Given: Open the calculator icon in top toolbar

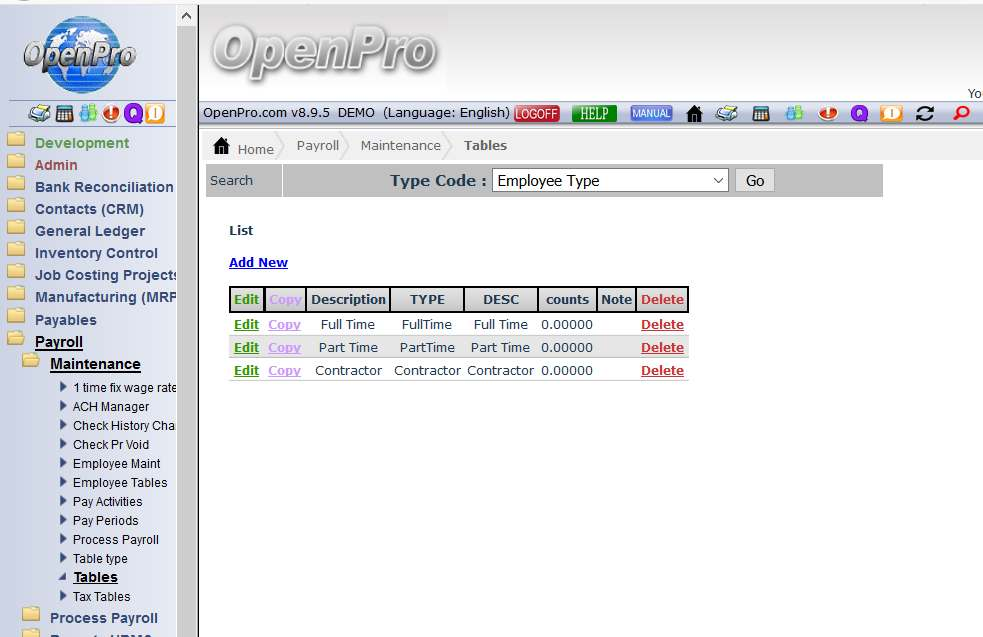Looking at the screenshot, I should [761, 113].
